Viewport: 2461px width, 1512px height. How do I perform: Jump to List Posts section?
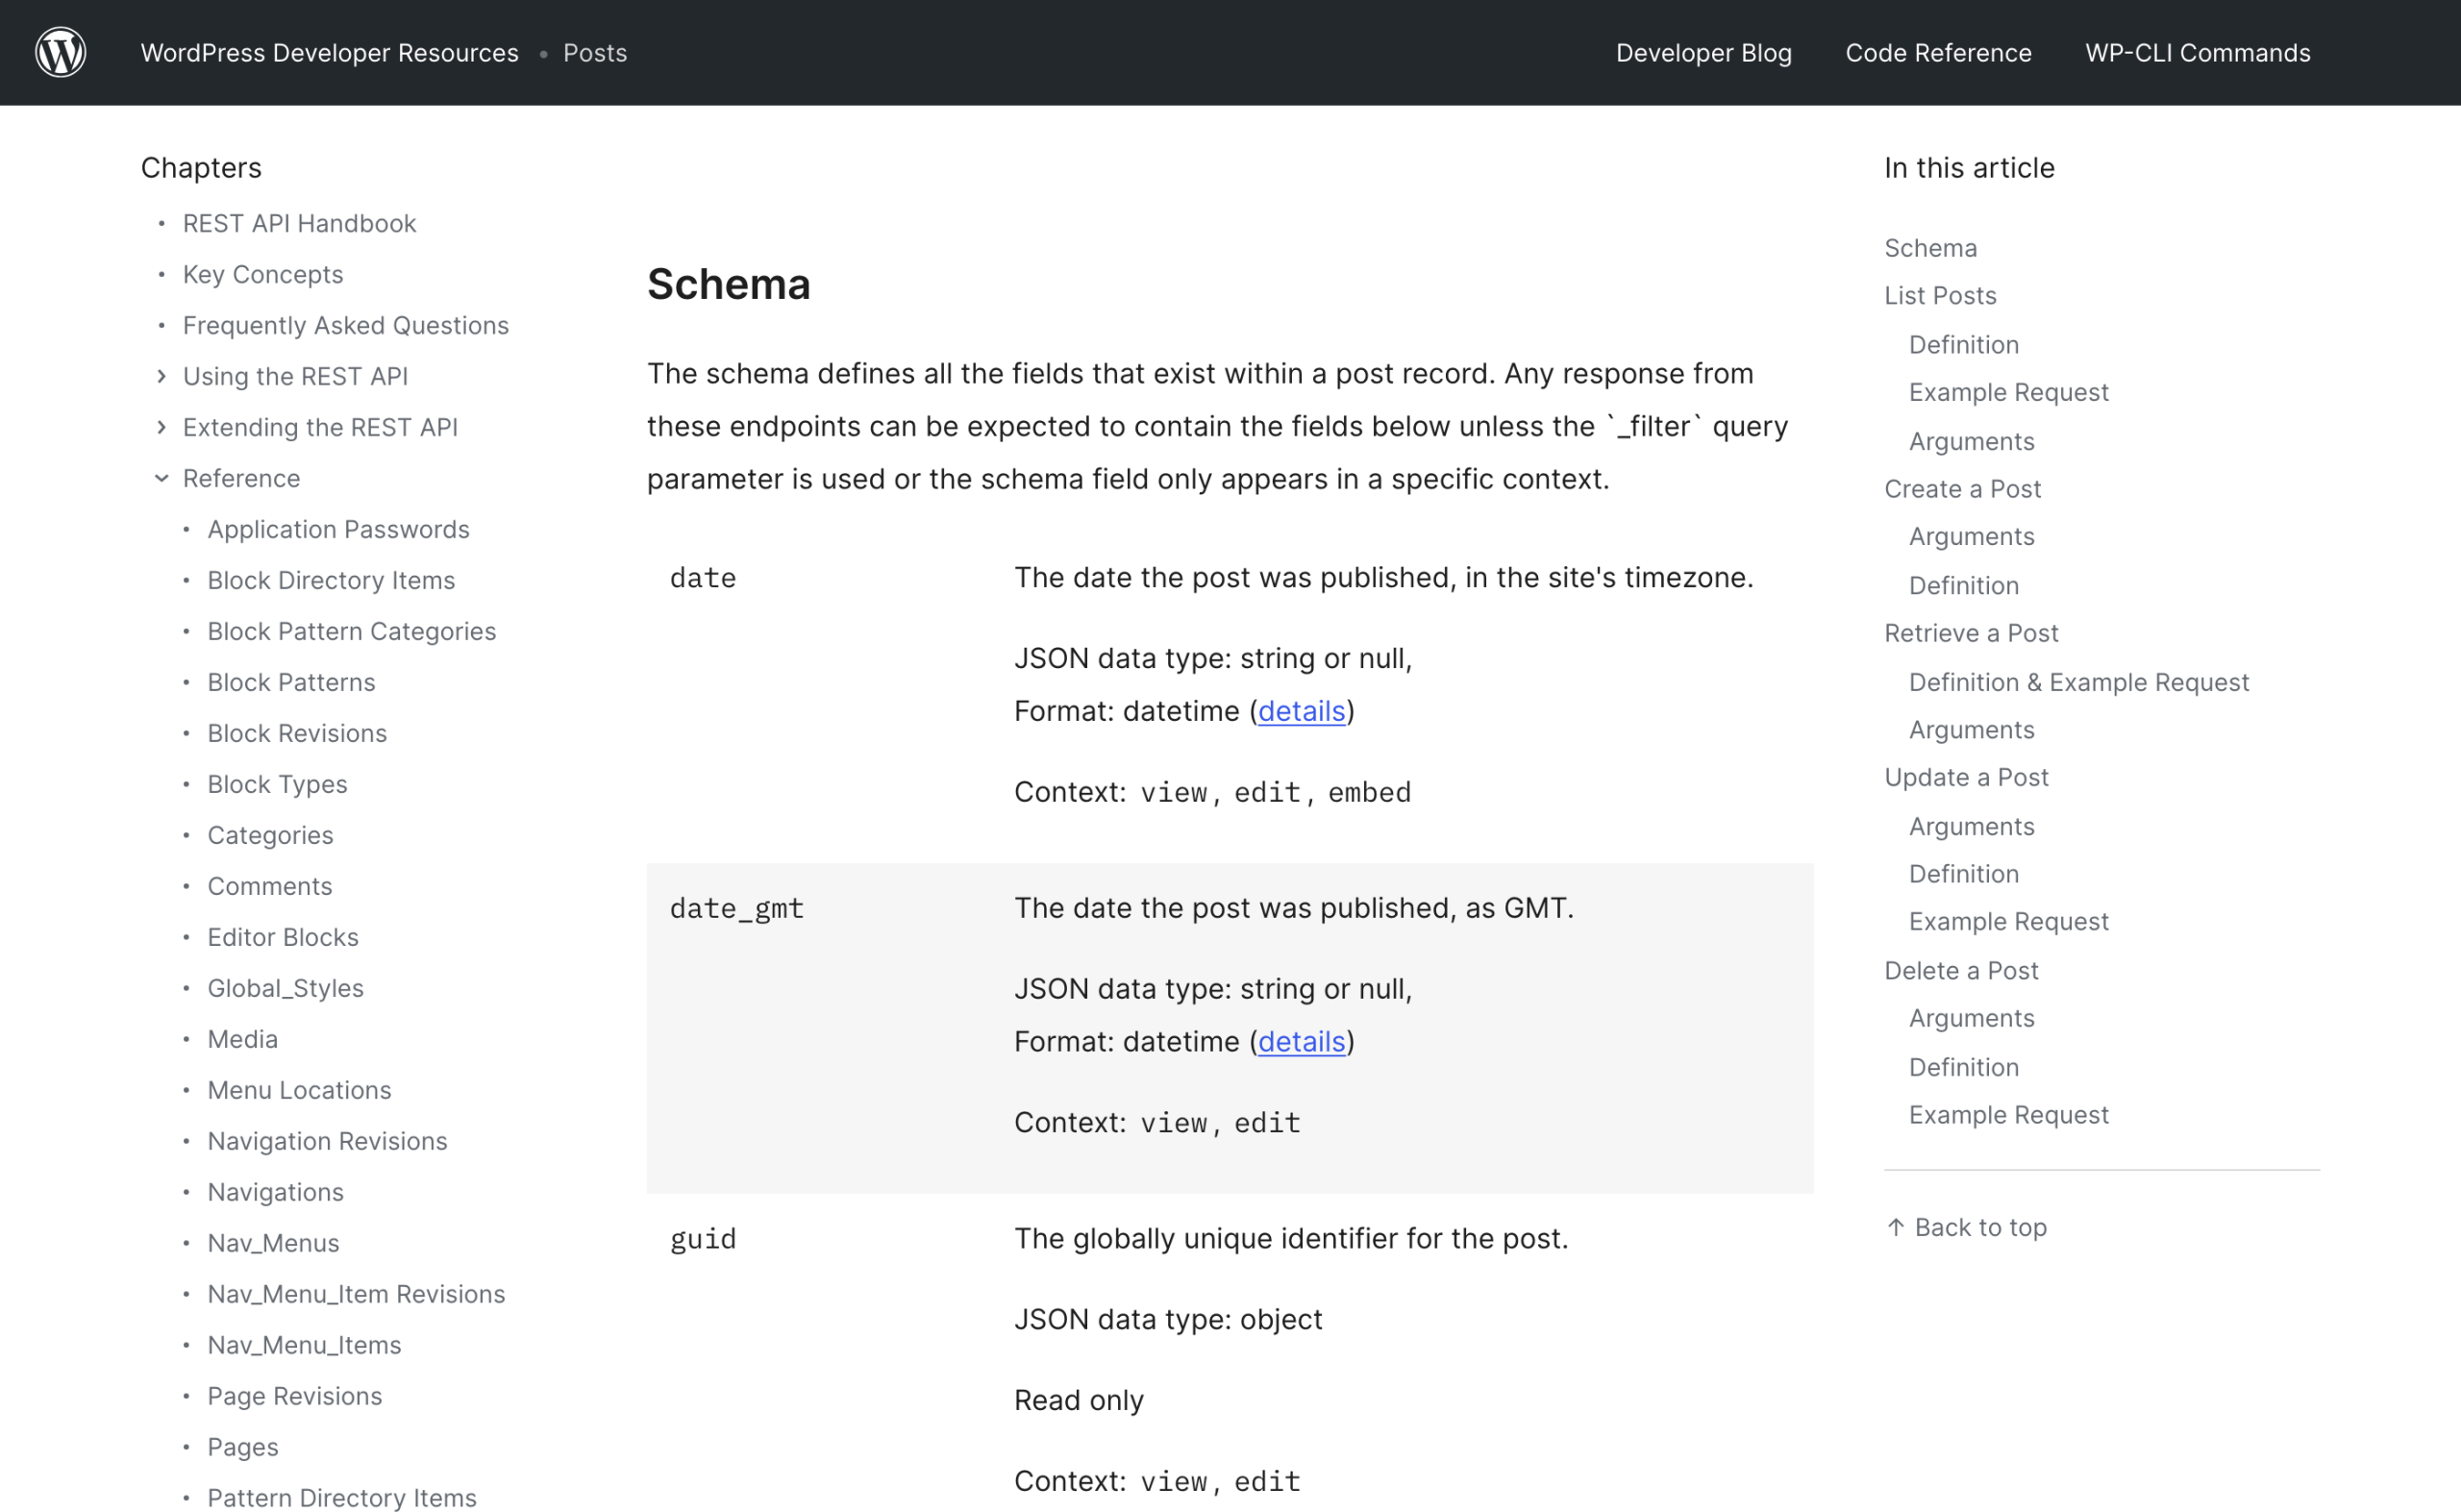pos(1940,296)
